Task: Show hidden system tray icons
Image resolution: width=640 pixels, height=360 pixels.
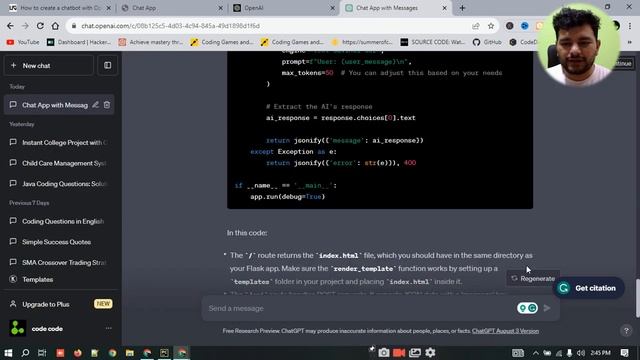Action: tap(536, 353)
